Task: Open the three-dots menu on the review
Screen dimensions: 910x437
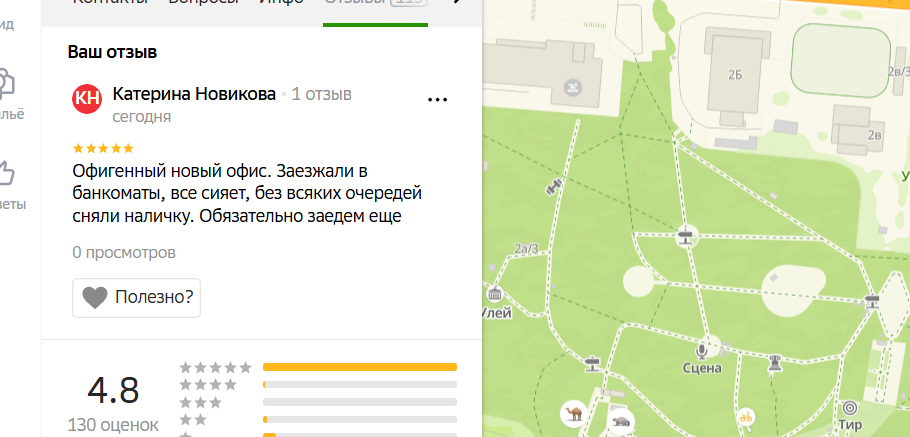Action: pos(437,100)
